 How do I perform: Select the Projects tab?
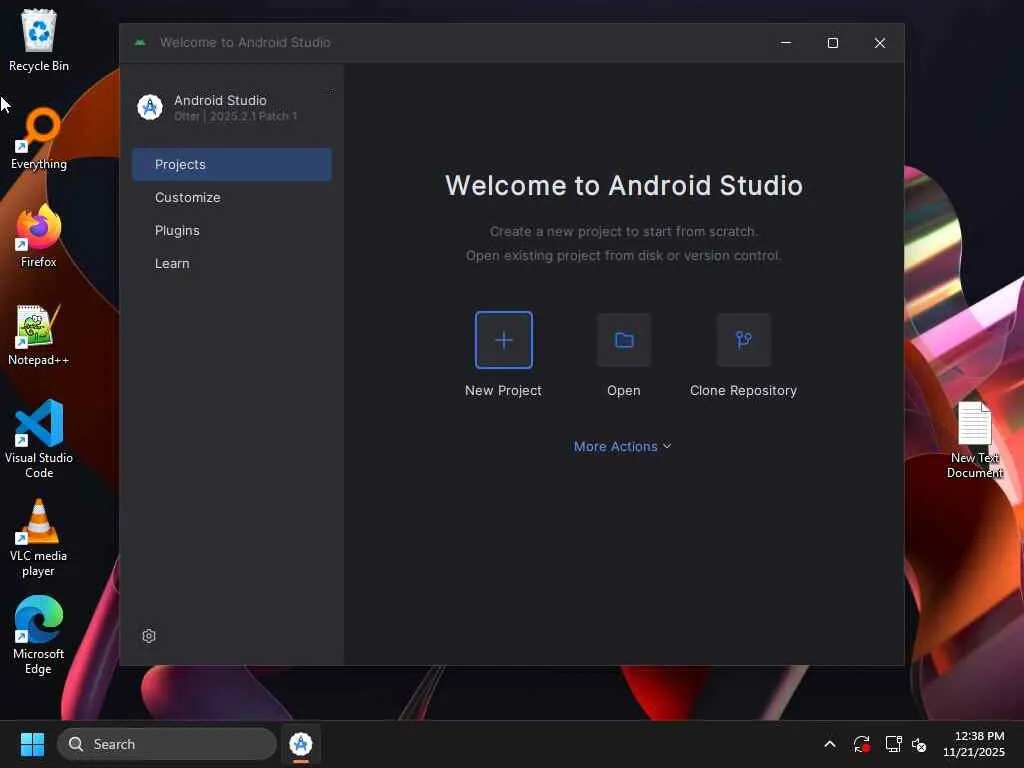point(232,165)
